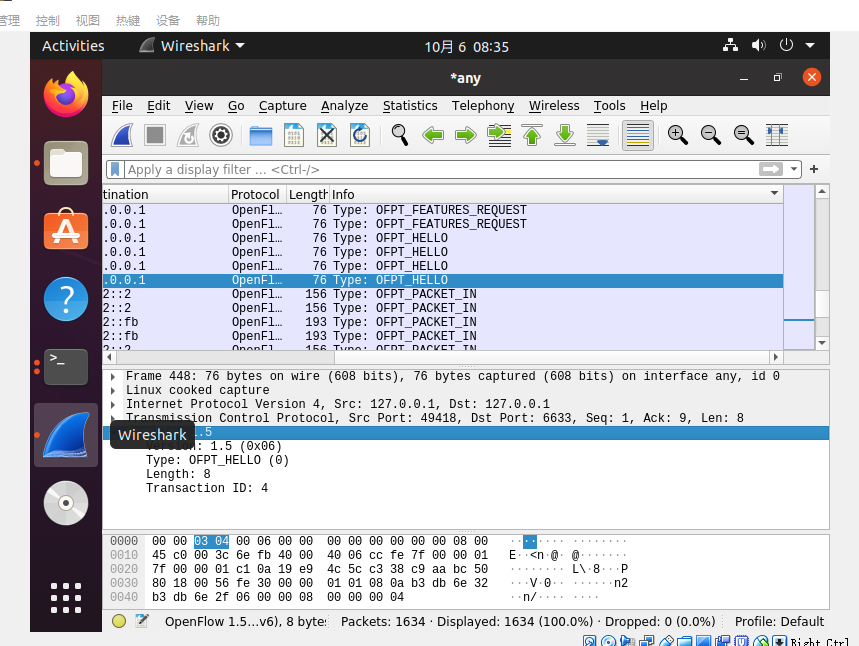This screenshot has height=646, width=859.
Task: Add a display filter button with plus
Action: point(814,169)
